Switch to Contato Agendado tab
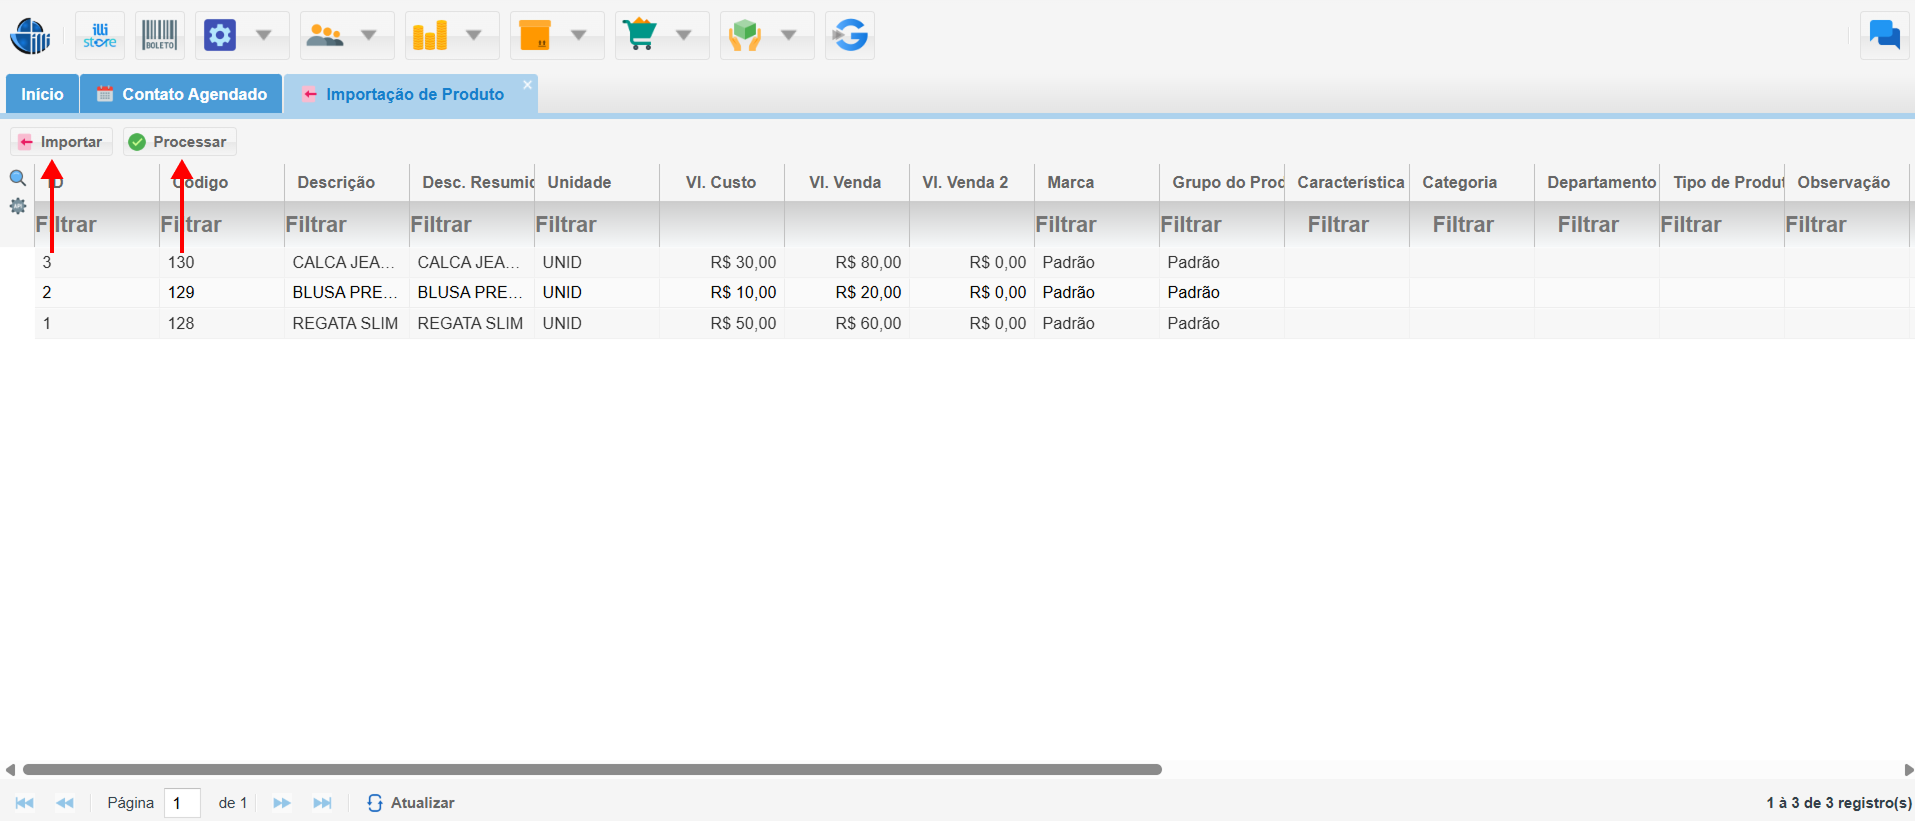This screenshot has height=821, width=1915. (181, 94)
